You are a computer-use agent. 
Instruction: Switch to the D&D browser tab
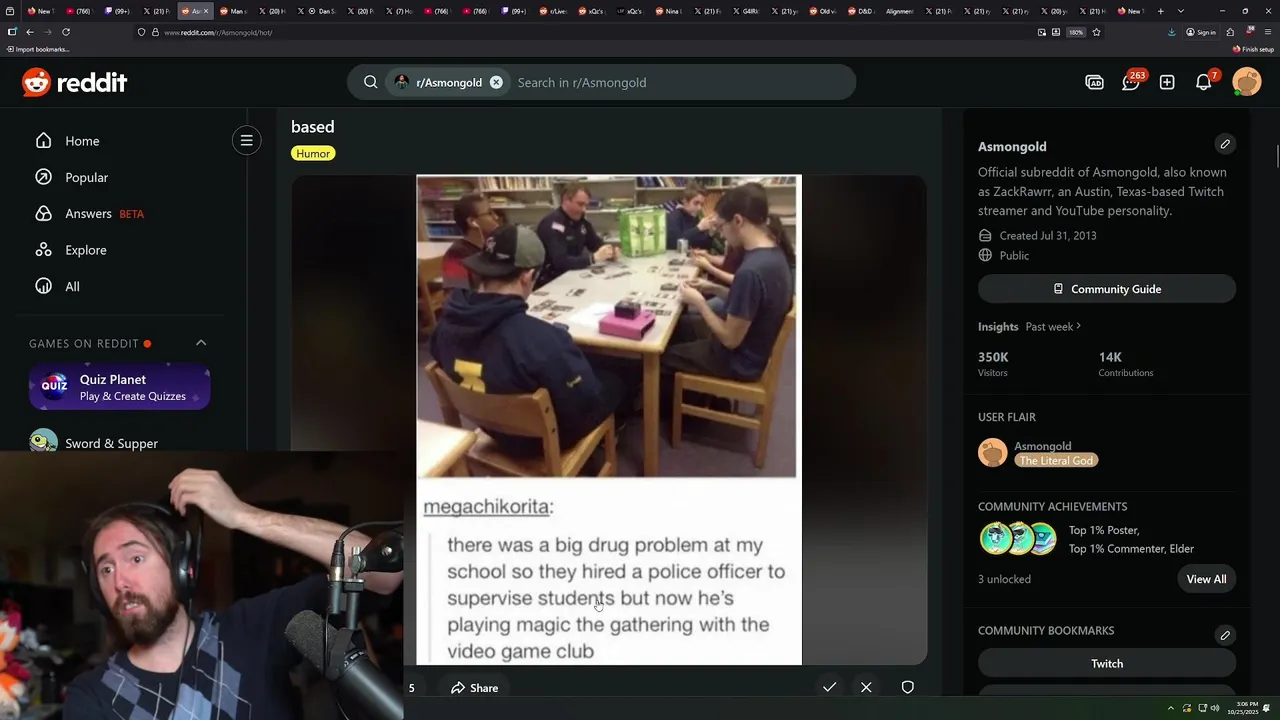(860, 11)
